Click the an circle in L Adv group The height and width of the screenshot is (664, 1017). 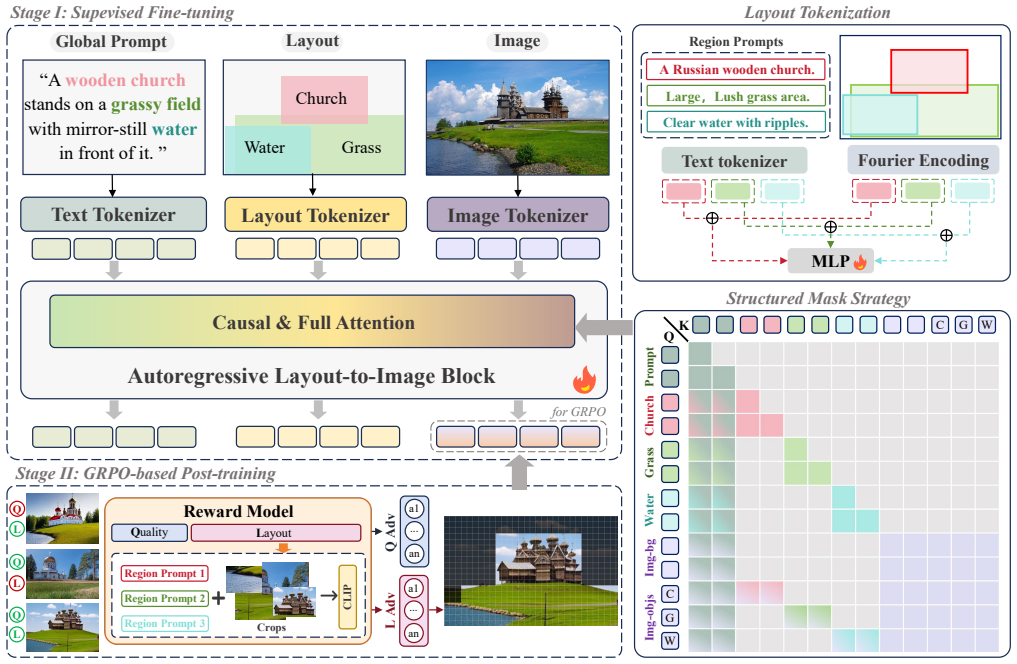(x=414, y=633)
